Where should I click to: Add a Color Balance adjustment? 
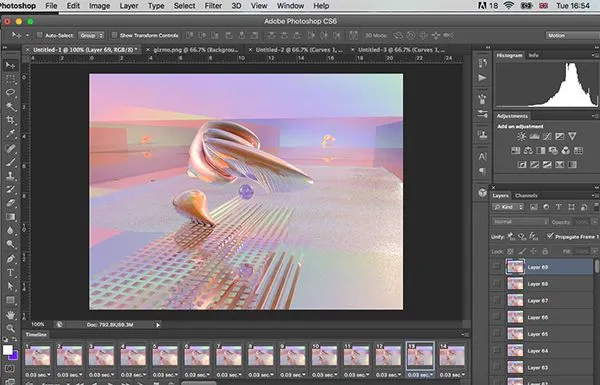(x=528, y=150)
